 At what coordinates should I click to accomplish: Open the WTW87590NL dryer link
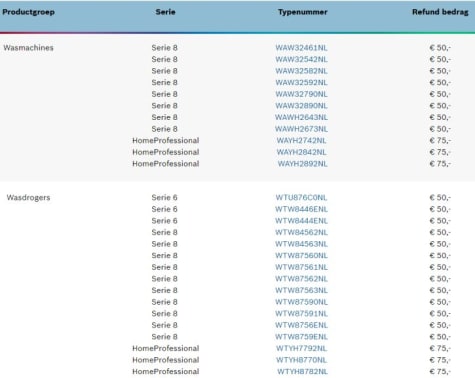301,302
